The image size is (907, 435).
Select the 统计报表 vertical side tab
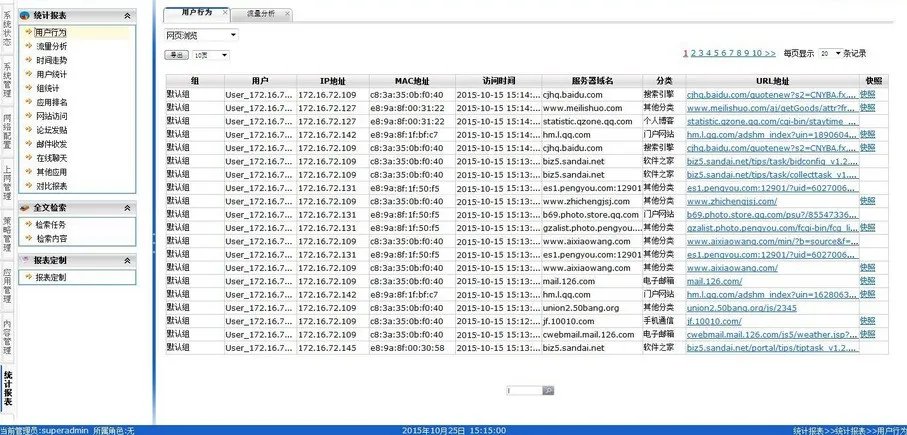7,389
